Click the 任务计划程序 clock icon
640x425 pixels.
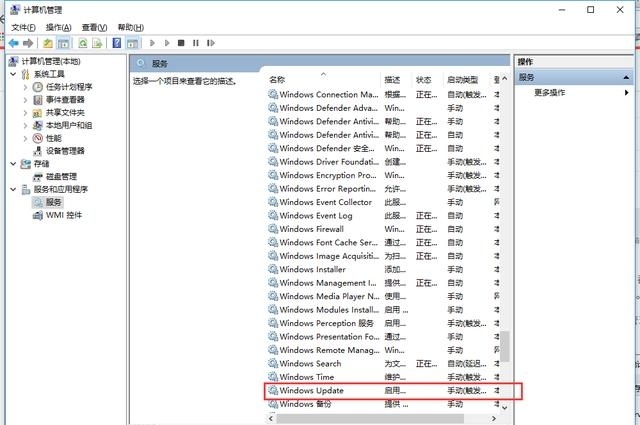38,87
